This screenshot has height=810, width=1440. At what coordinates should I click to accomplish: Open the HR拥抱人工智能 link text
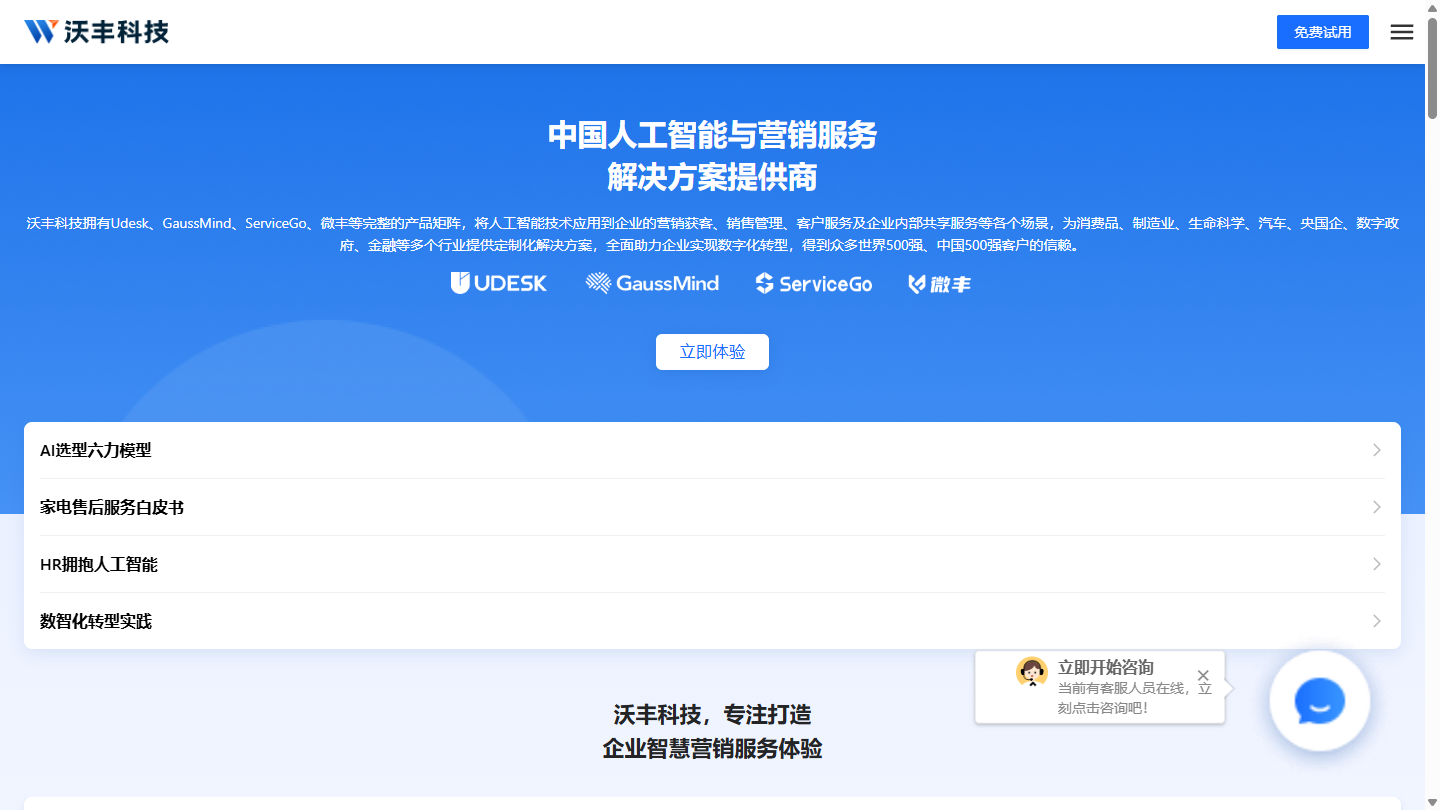(x=99, y=564)
